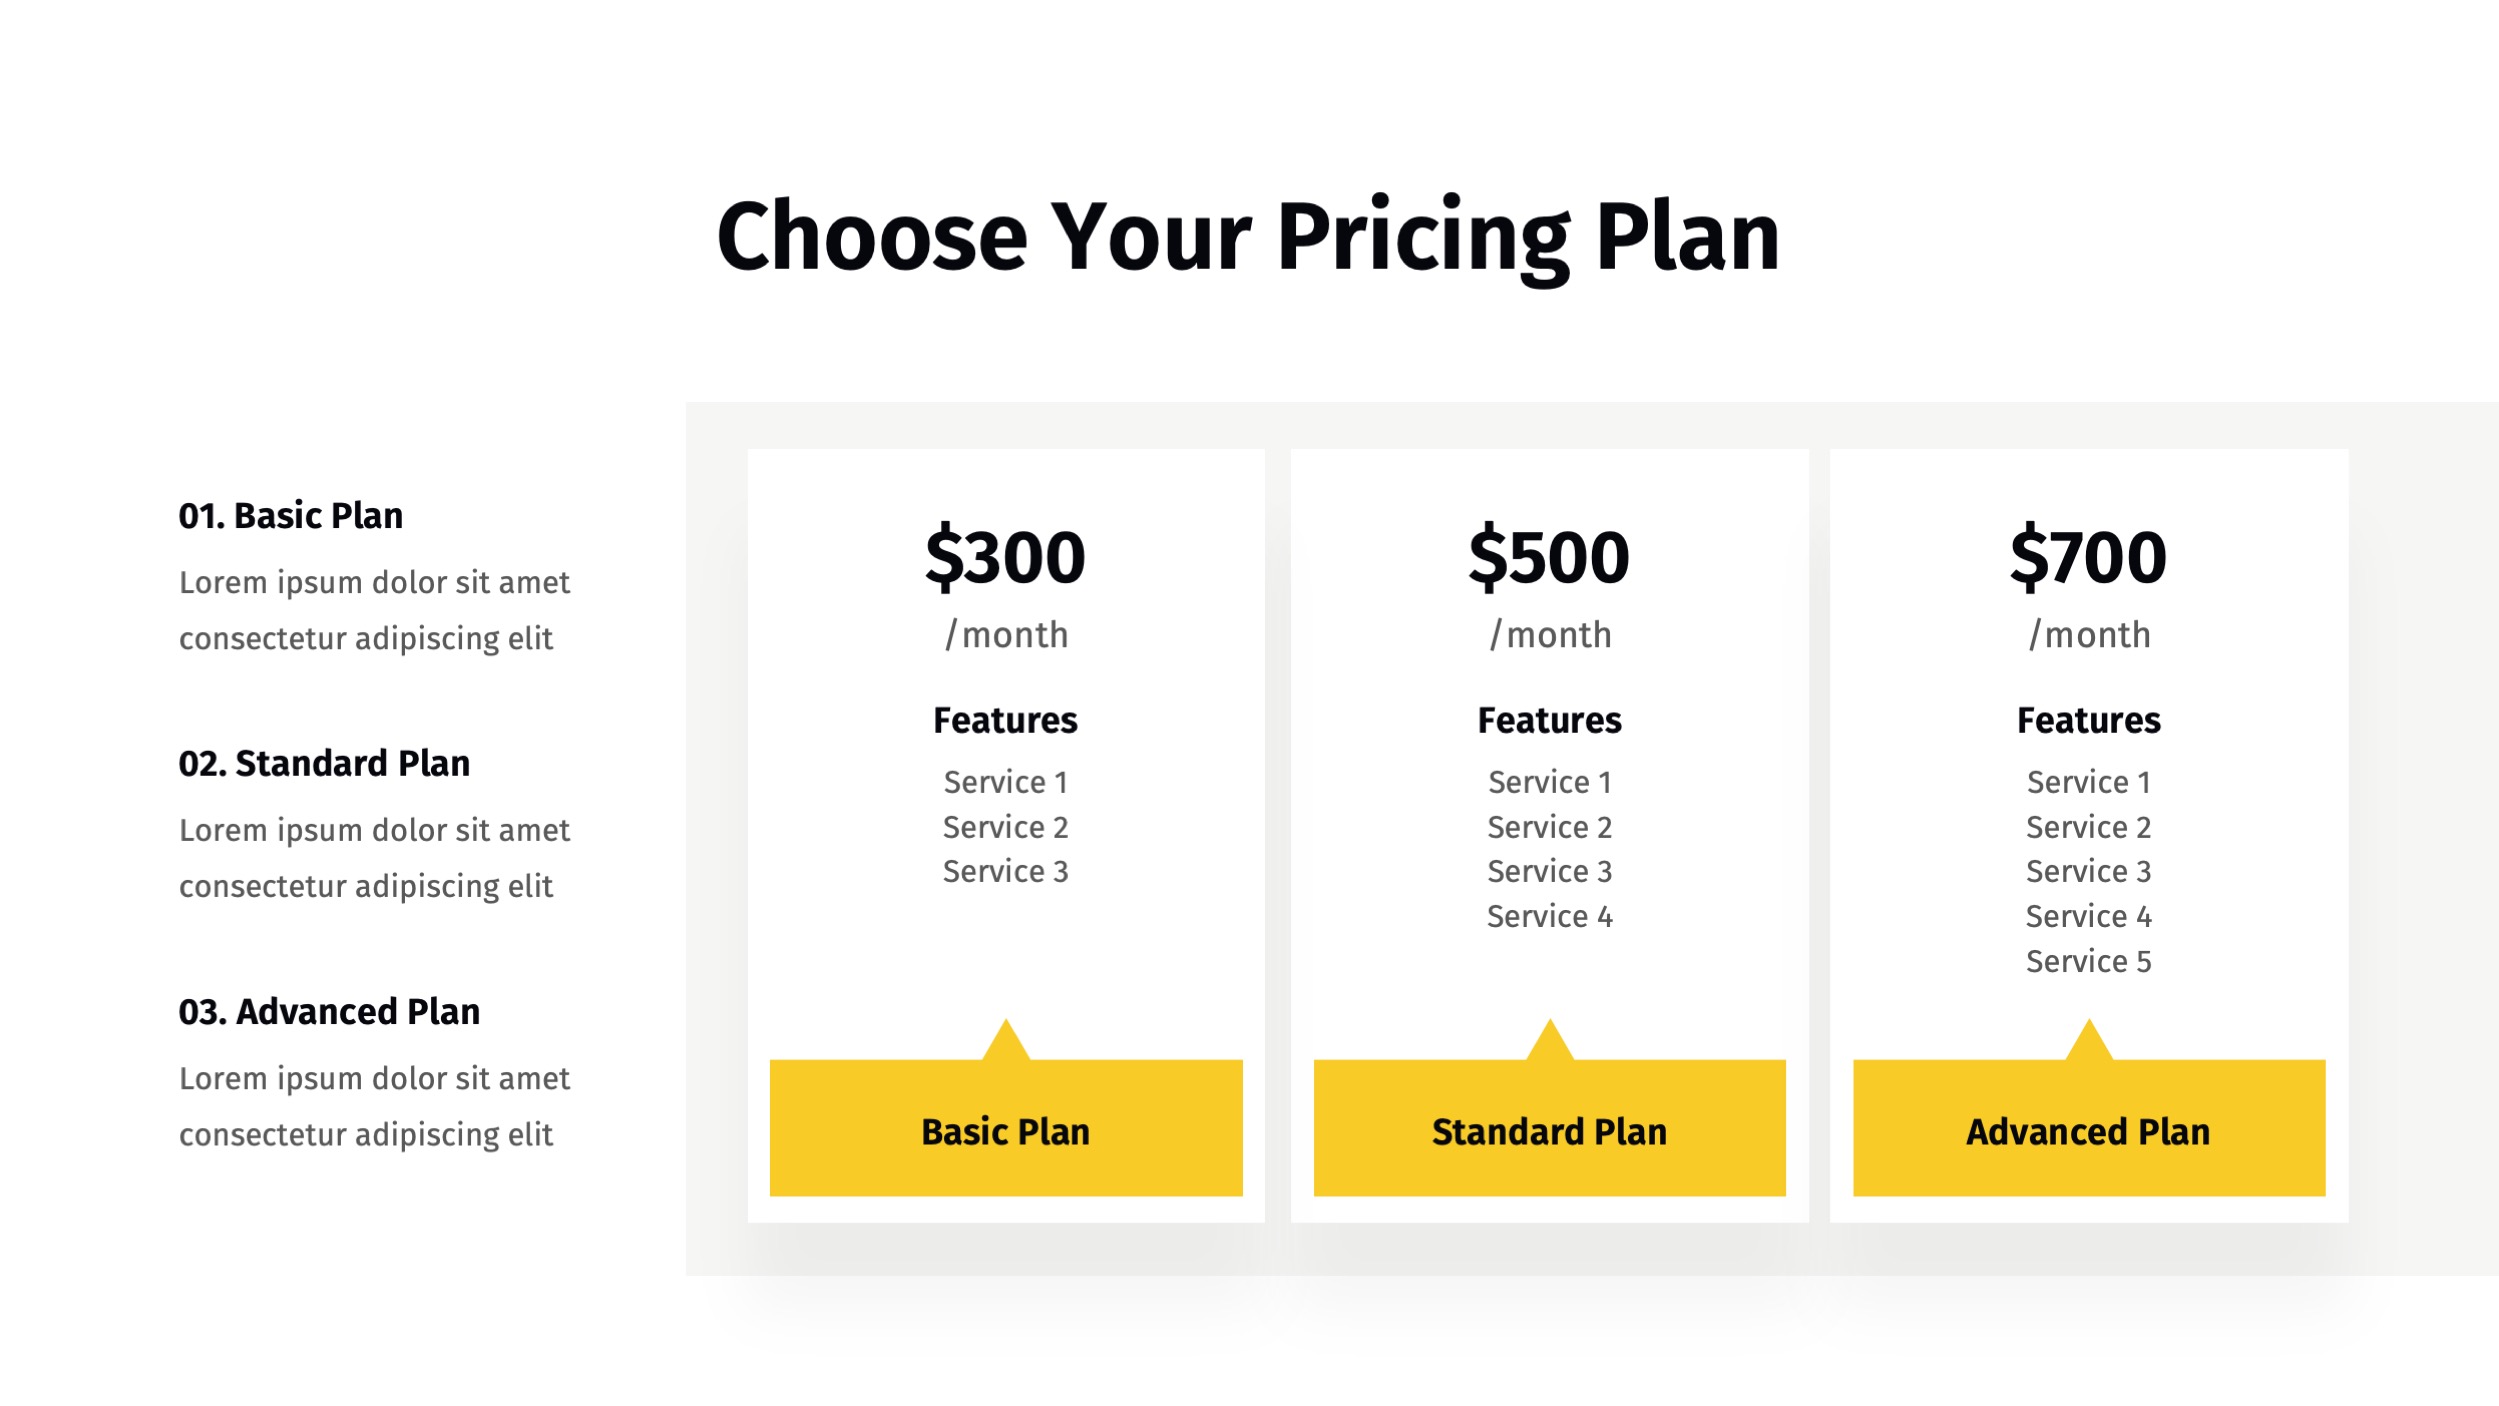Click the "03. Advanced Plan" heading
Screen dimensions: 2499x1406
coord(329,1011)
